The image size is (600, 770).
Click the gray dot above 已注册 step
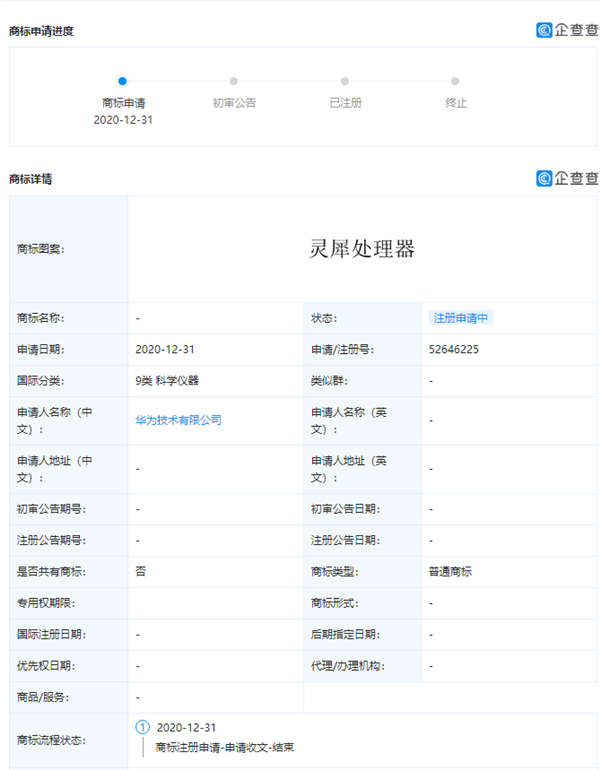click(344, 81)
